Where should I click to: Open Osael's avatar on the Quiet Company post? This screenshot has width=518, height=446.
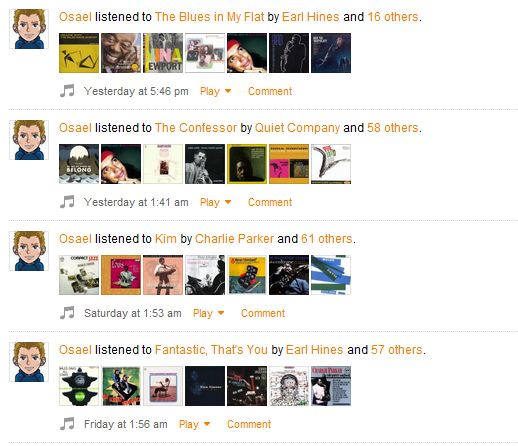click(29, 140)
